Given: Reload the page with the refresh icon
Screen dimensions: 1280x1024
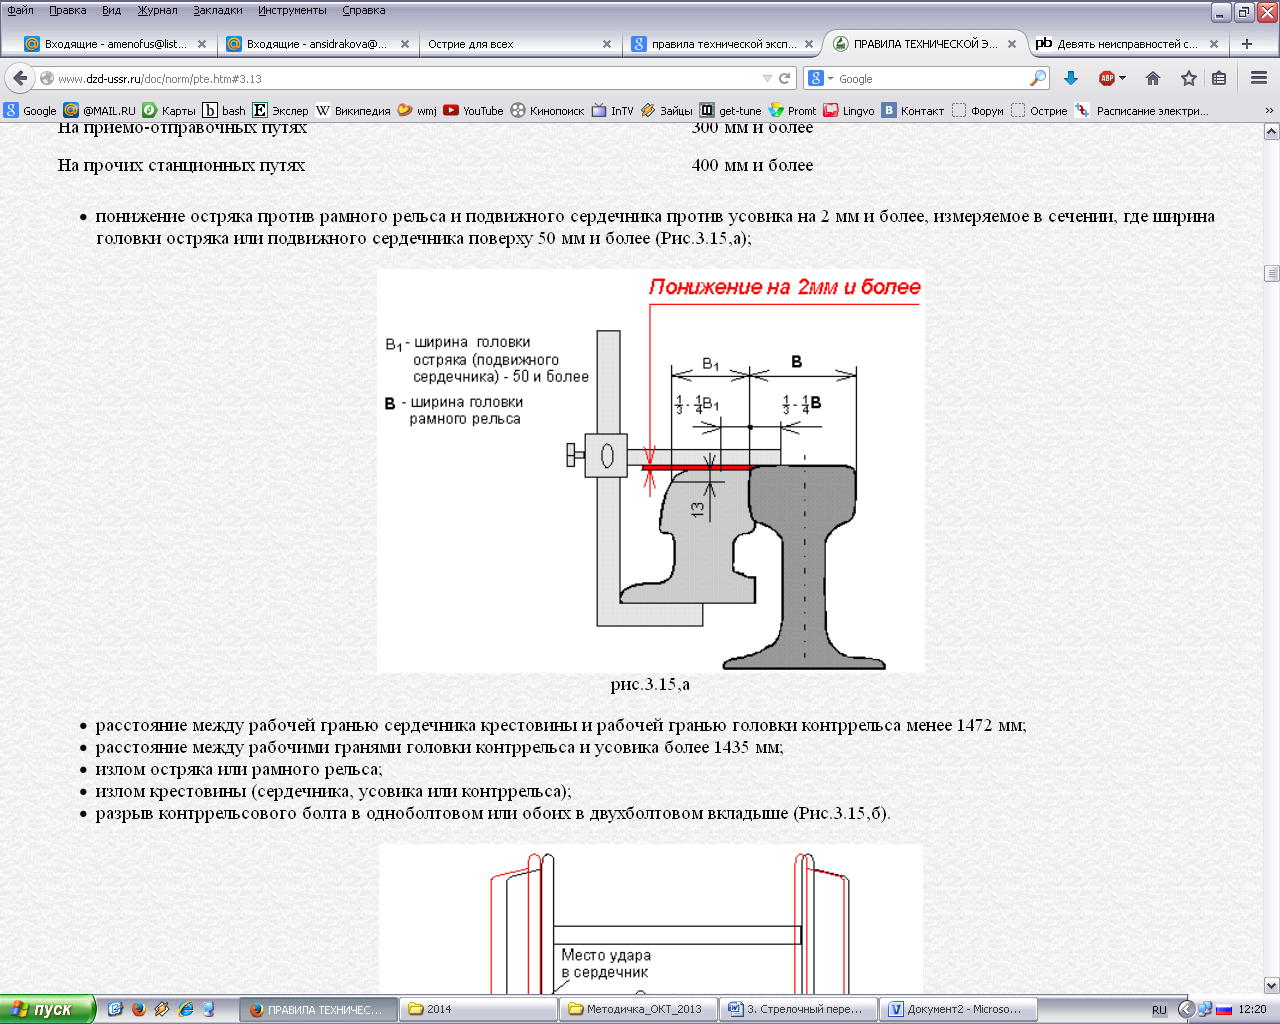Looking at the screenshot, I should [x=785, y=78].
